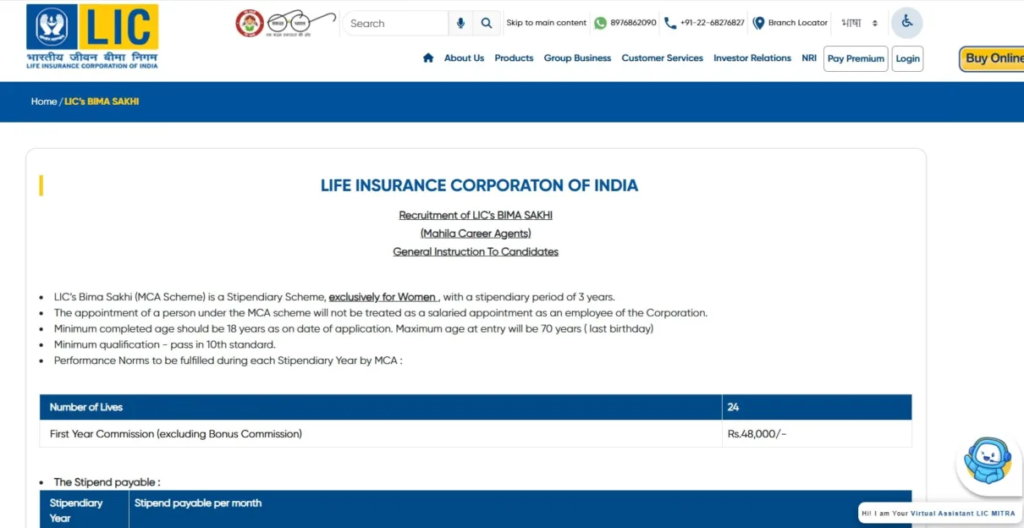This screenshot has height=528, width=1024.
Task: Click the Login button
Action: pyautogui.click(x=908, y=59)
